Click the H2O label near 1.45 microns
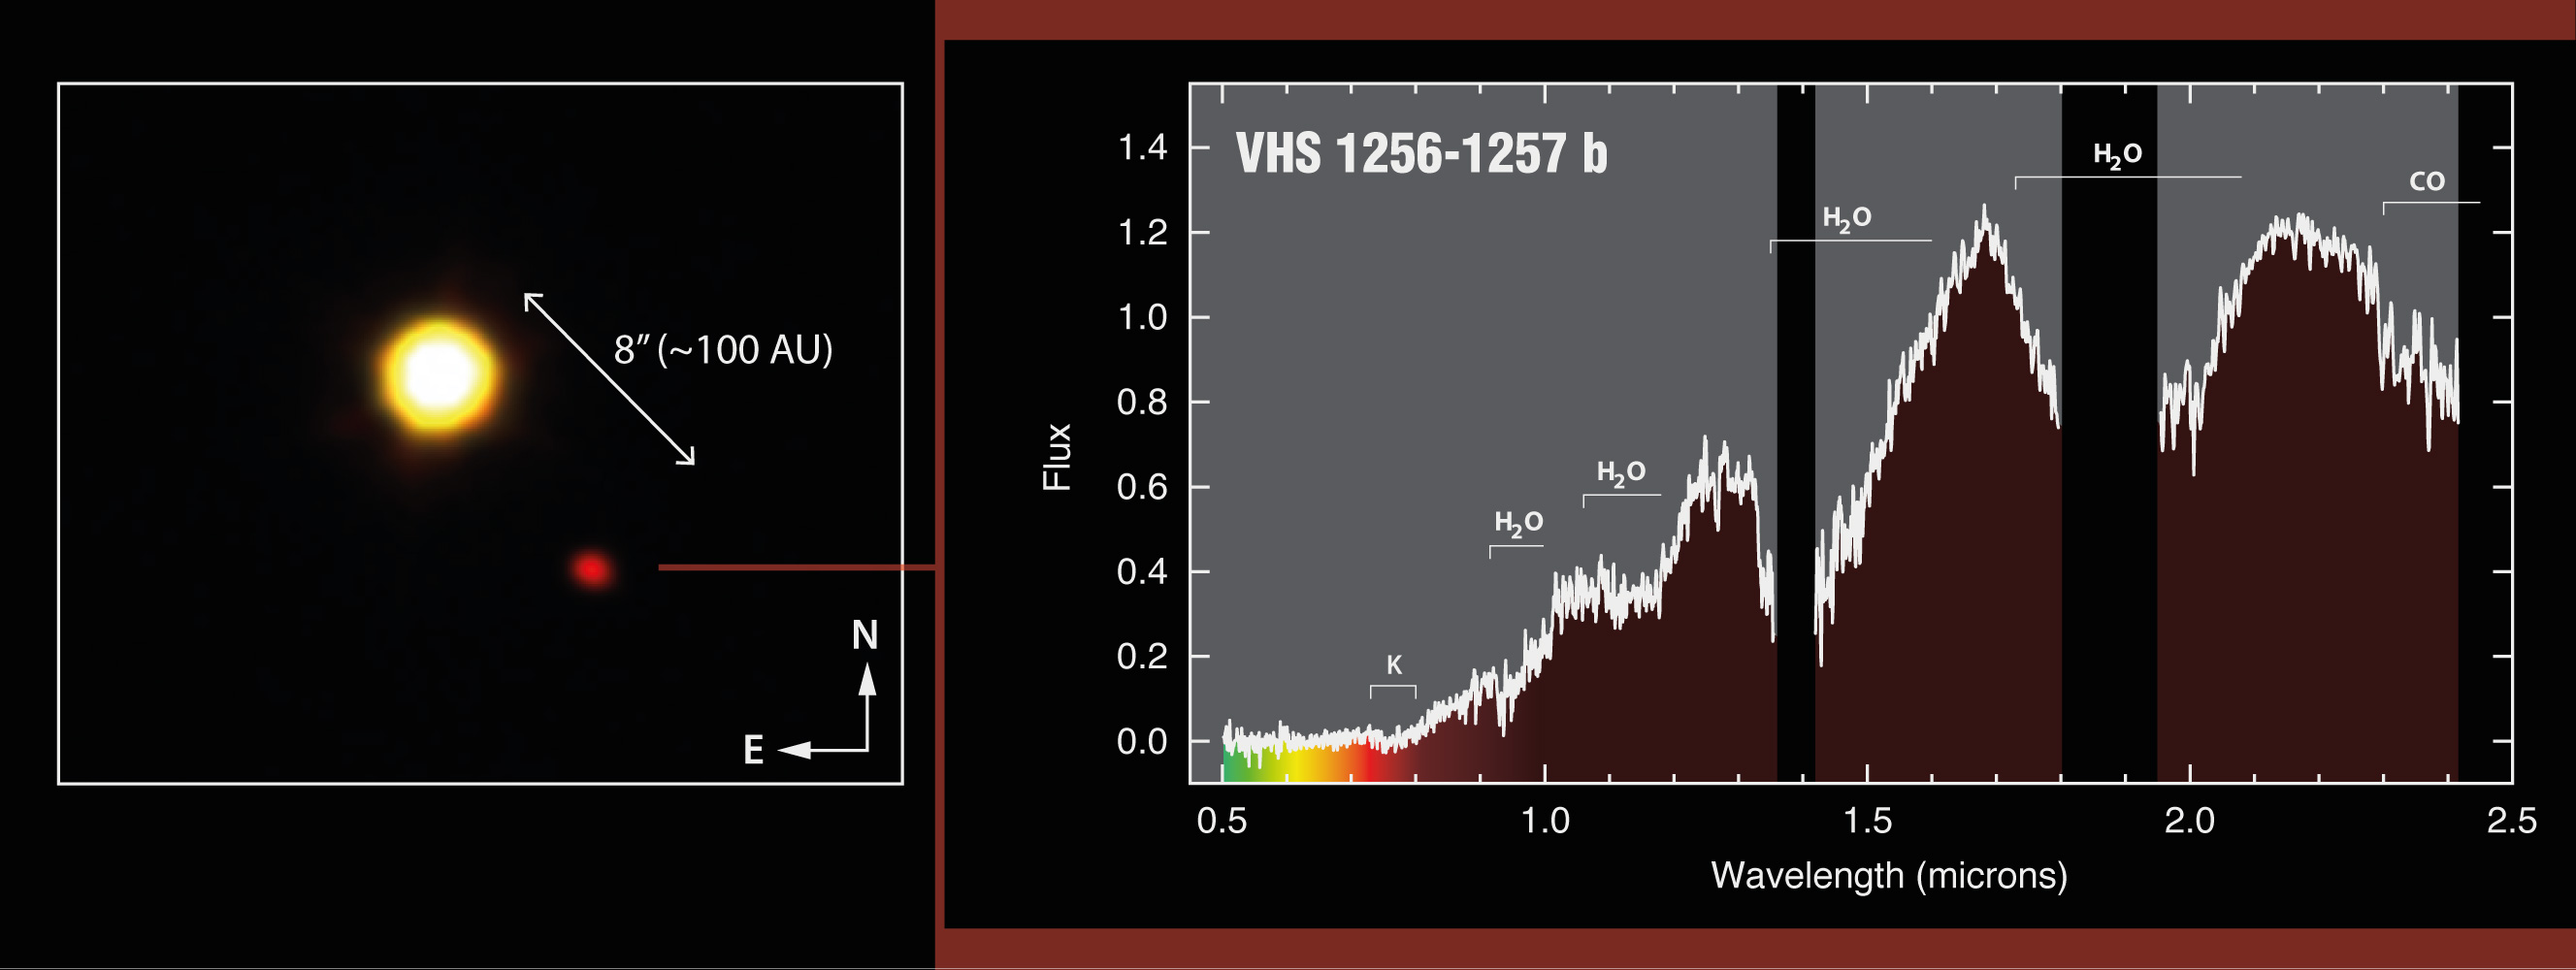Viewport: 2576px width, 970px height. pos(1846,219)
